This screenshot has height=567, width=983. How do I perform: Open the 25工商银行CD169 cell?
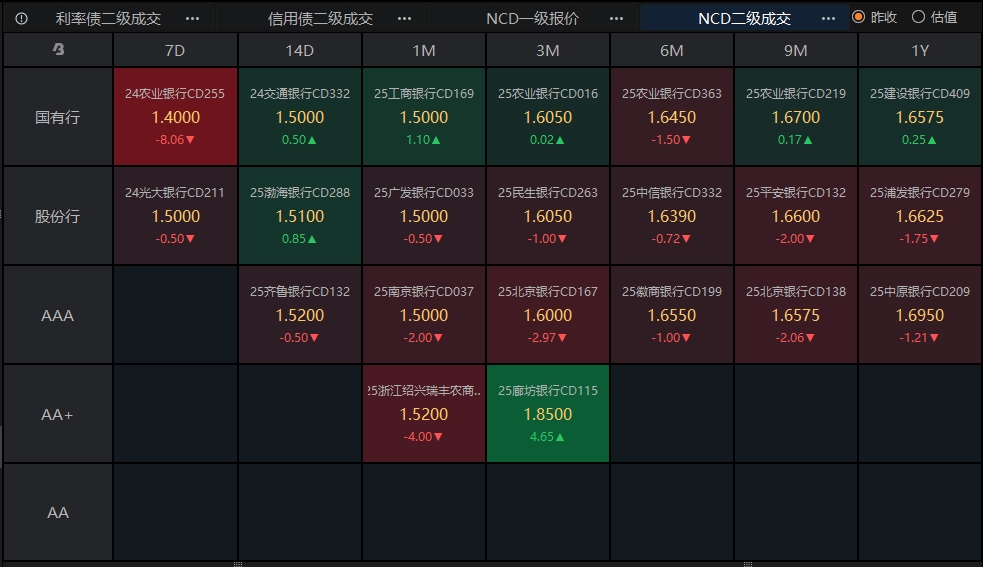[x=424, y=117]
